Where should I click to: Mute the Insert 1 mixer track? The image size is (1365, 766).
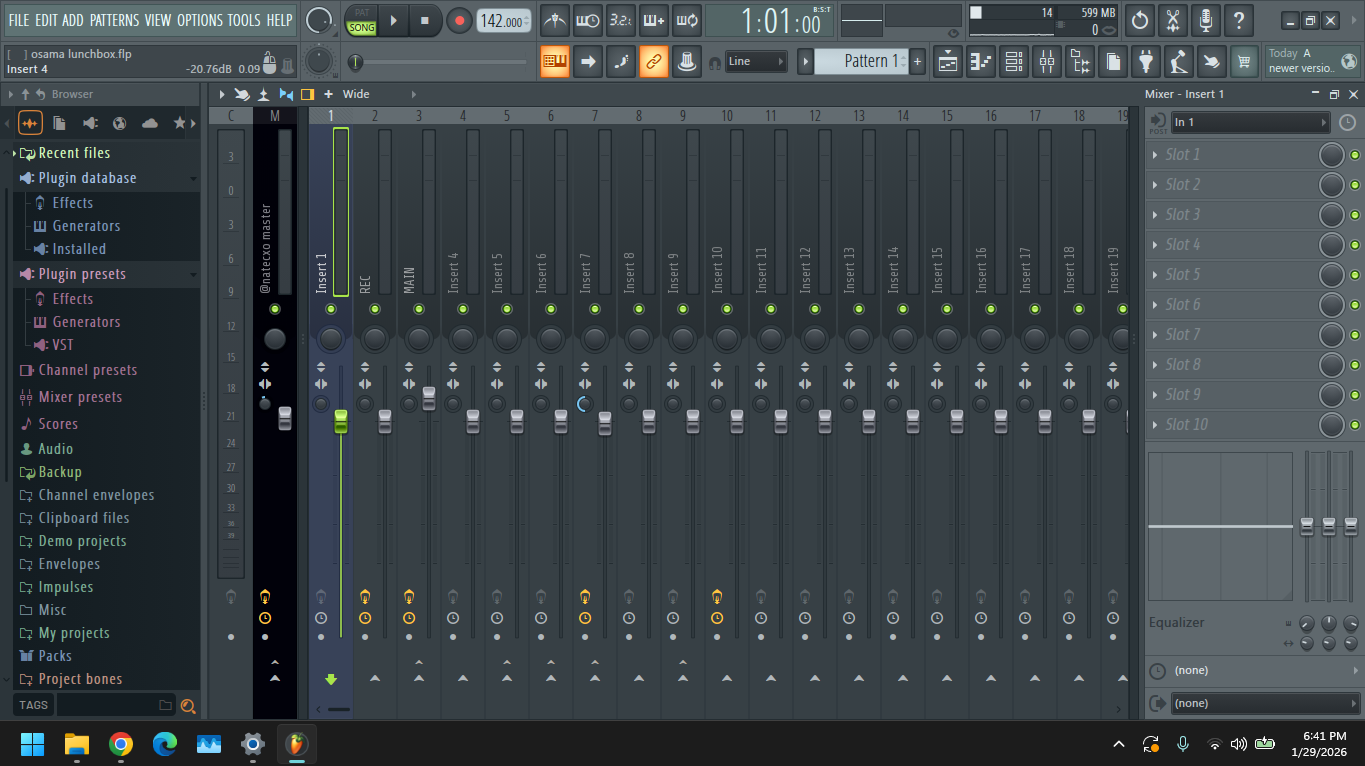coord(331,309)
